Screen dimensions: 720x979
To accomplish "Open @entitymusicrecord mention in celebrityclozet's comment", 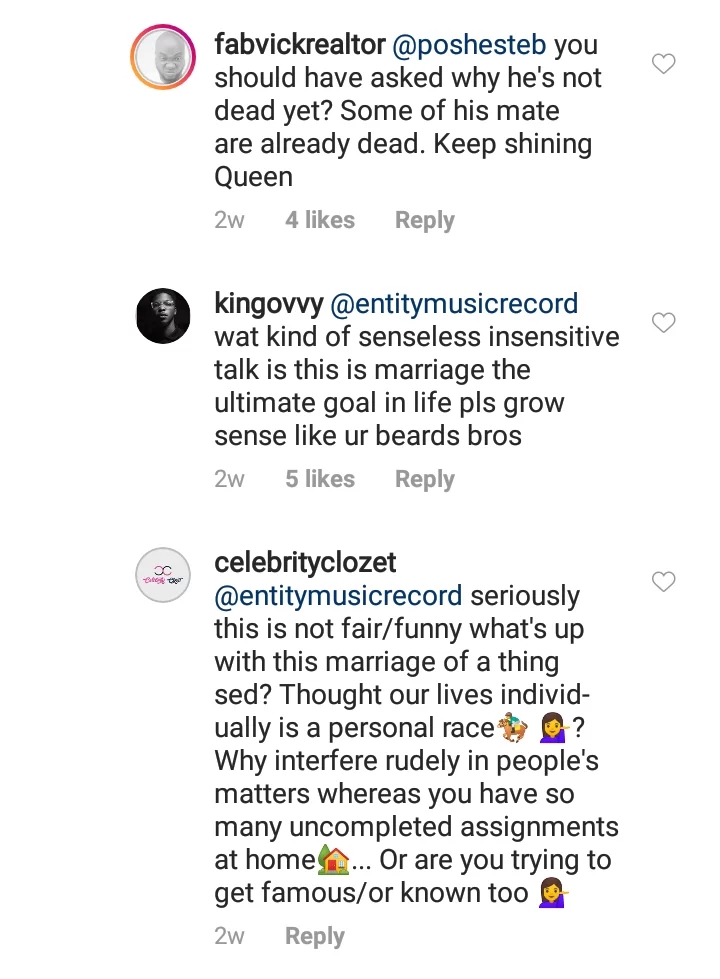I will point(338,596).
